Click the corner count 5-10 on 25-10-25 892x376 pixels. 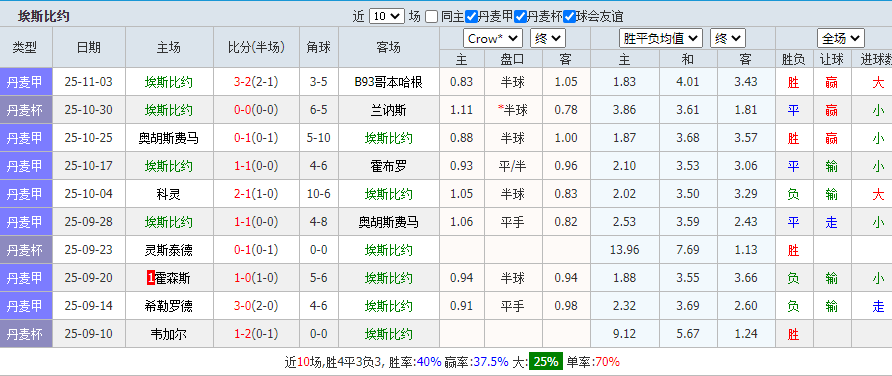[319, 138]
